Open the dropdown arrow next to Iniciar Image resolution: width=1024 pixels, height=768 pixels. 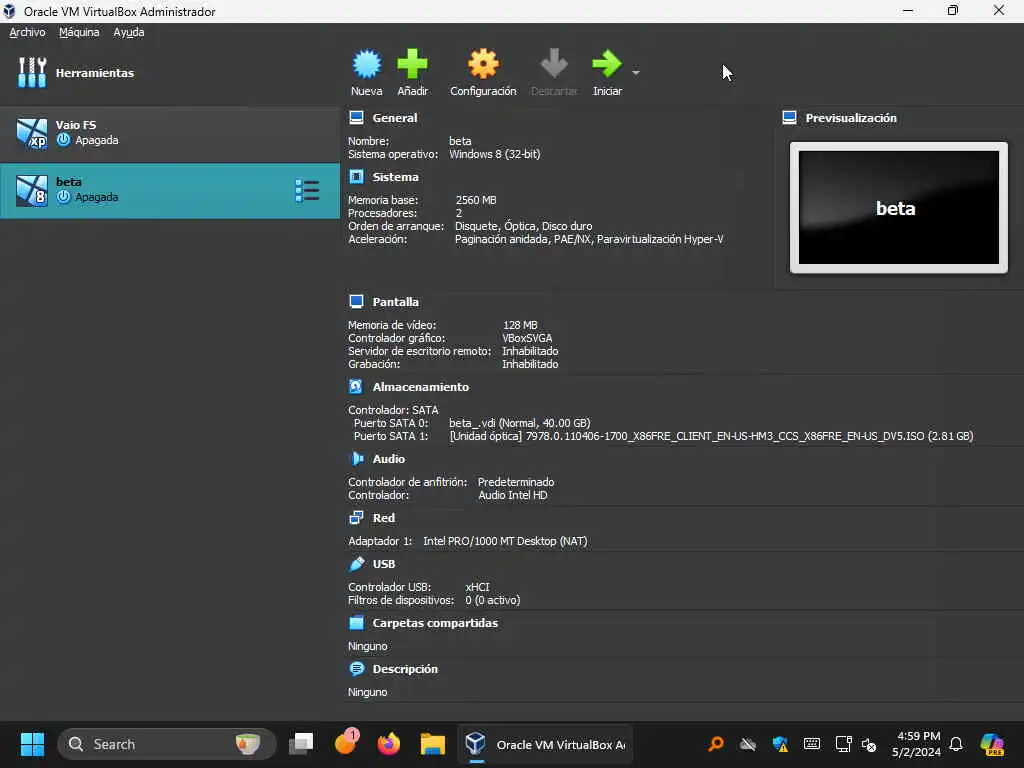636,72
